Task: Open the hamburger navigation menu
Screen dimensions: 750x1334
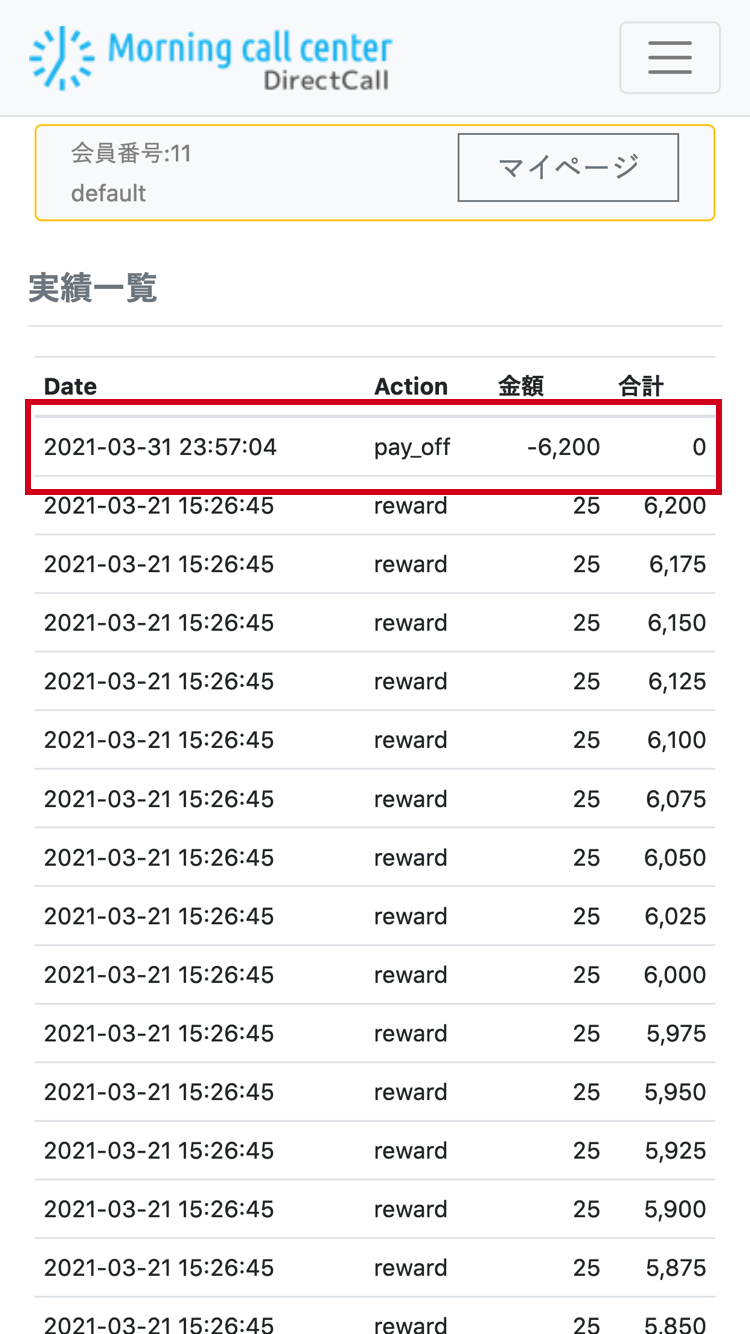Action: [670, 58]
